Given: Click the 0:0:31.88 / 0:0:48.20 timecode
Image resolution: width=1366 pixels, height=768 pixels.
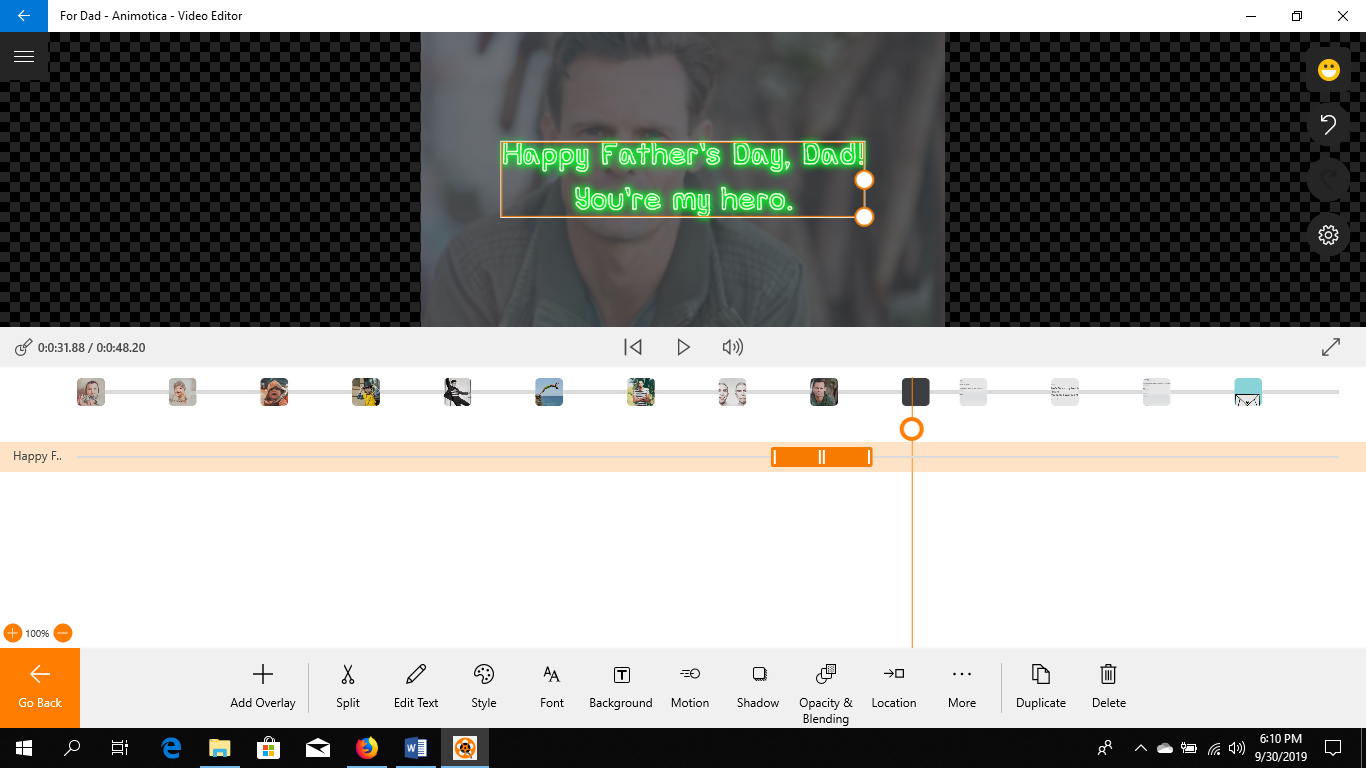Looking at the screenshot, I should (92, 348).
